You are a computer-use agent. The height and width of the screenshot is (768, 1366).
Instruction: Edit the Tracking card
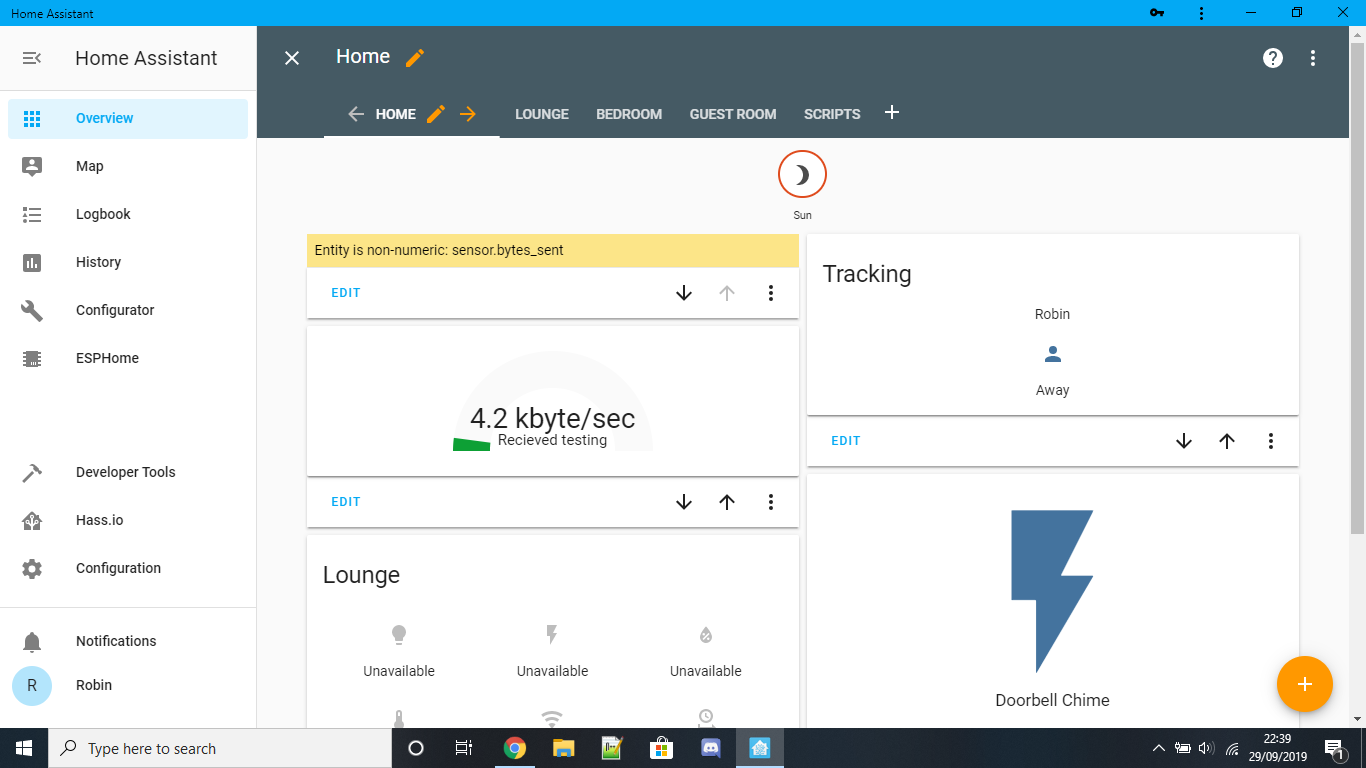click(845, 440)
